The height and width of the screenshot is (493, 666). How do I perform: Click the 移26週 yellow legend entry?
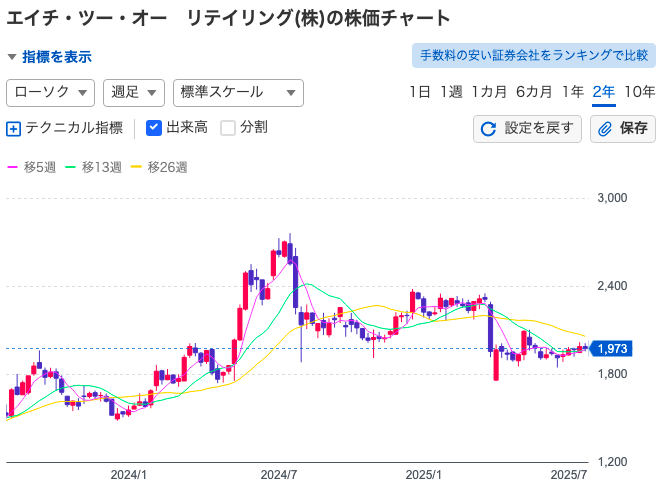pyautogui.click(x=159, y=167)
